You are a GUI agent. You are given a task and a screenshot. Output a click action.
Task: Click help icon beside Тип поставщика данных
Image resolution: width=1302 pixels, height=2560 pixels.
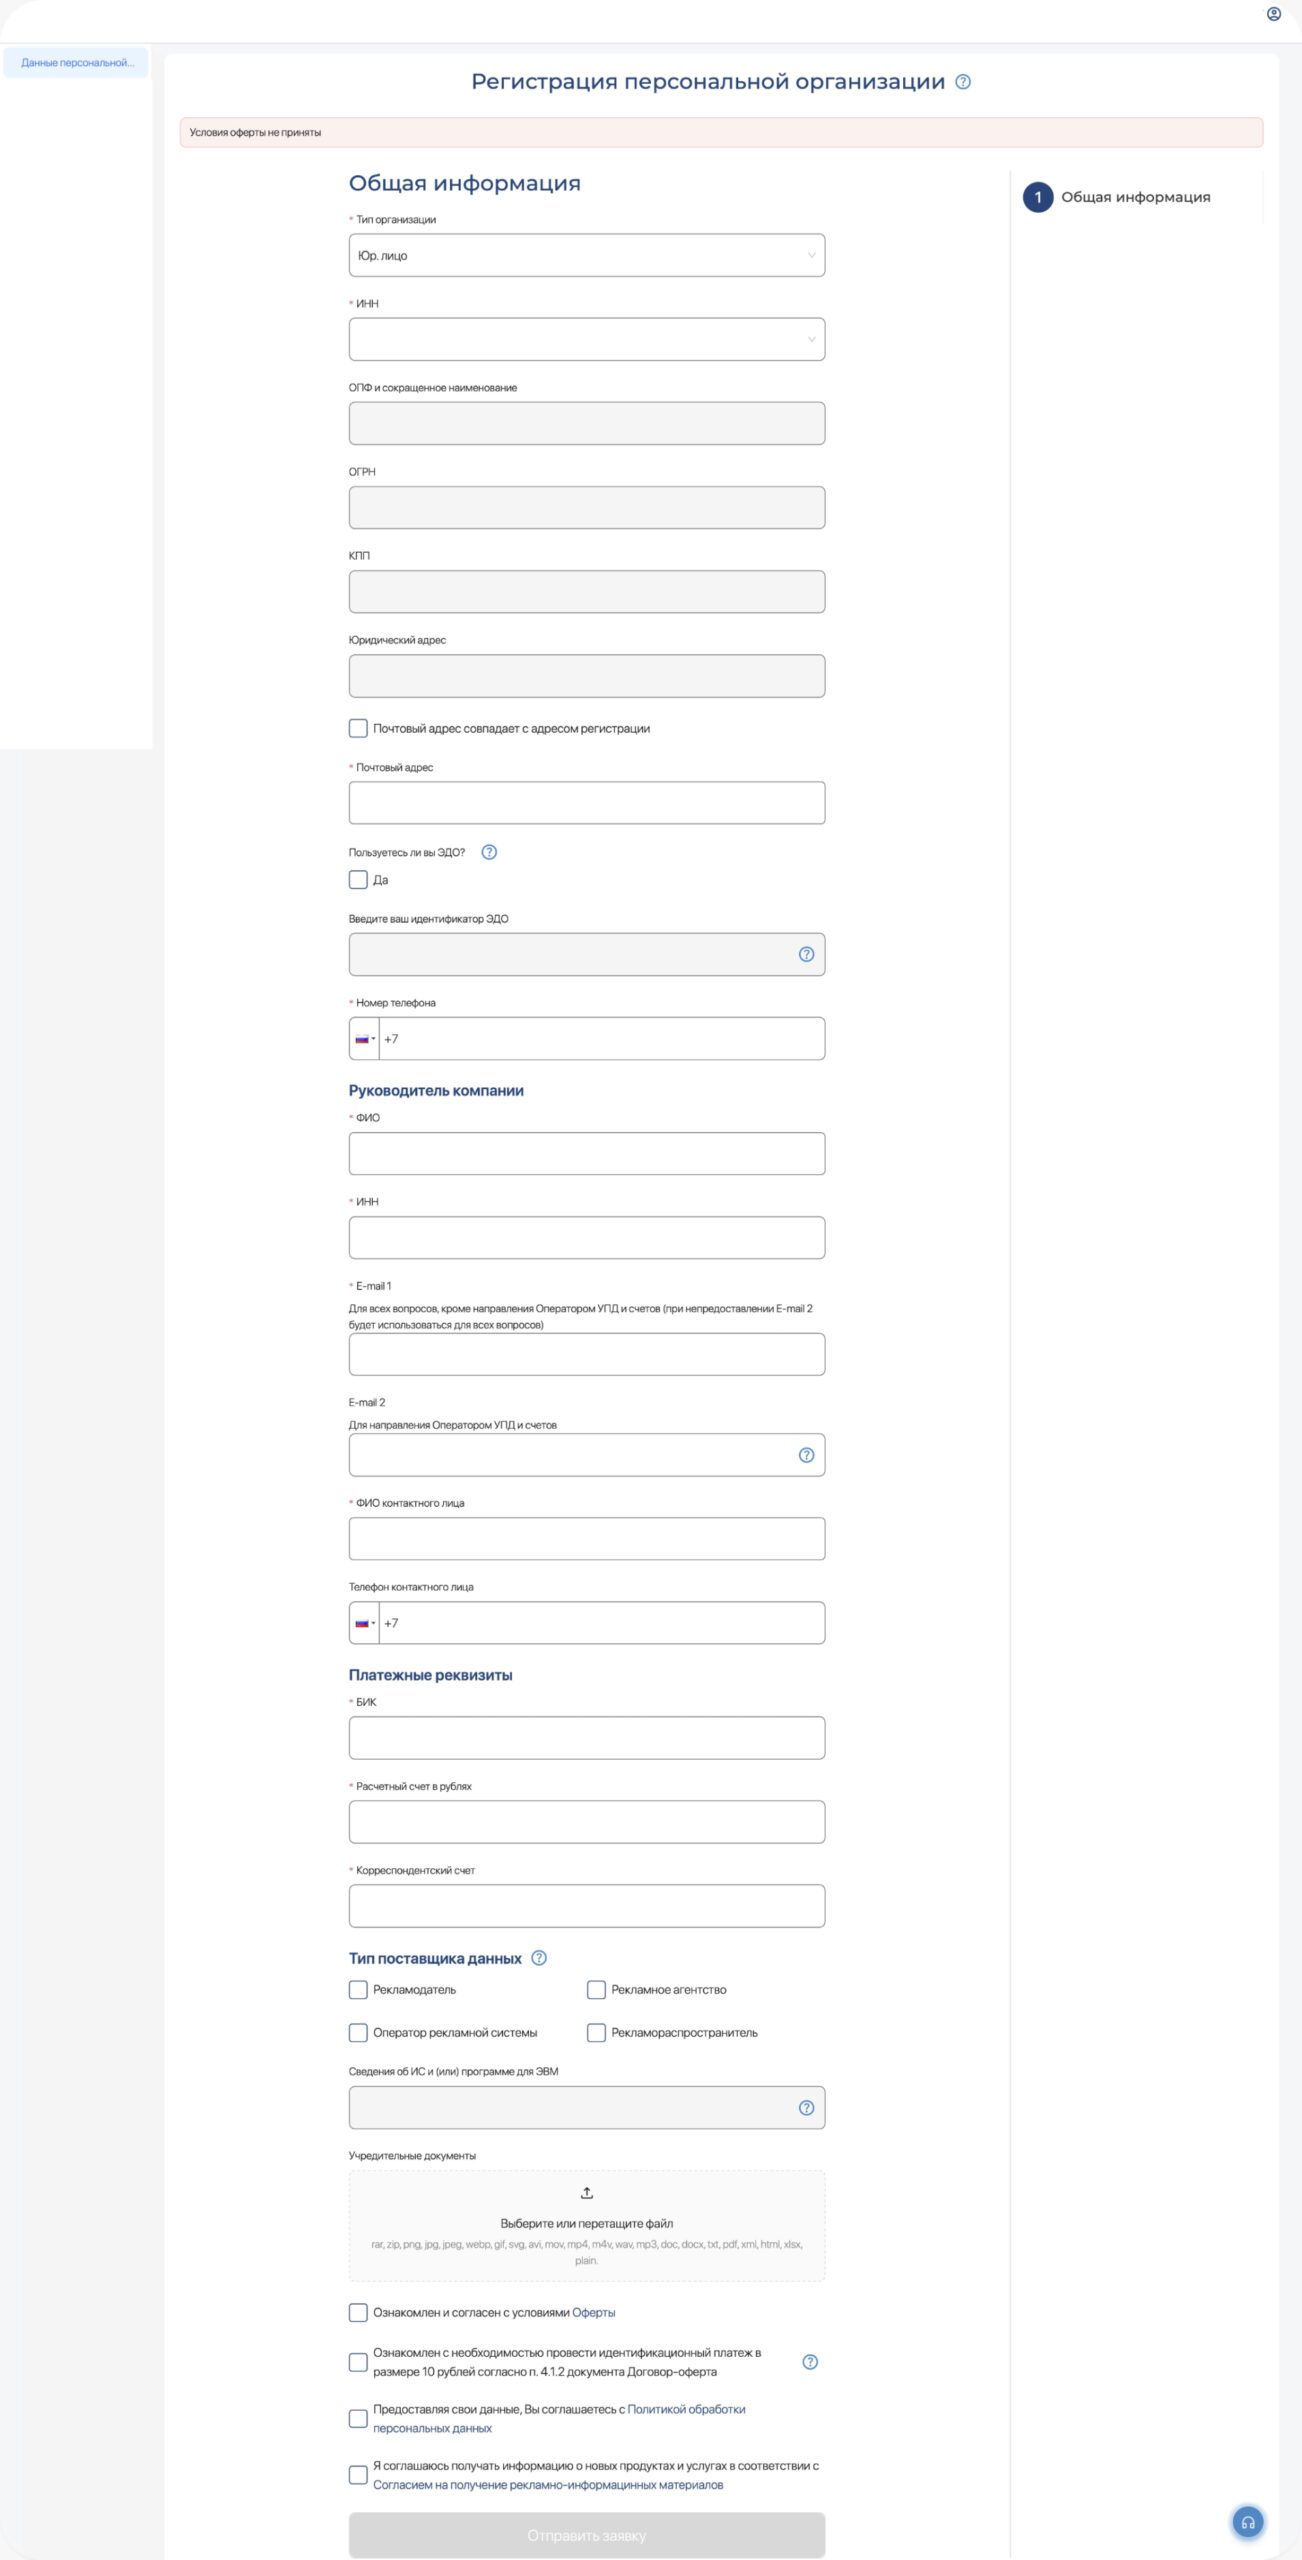(539, 1958)
